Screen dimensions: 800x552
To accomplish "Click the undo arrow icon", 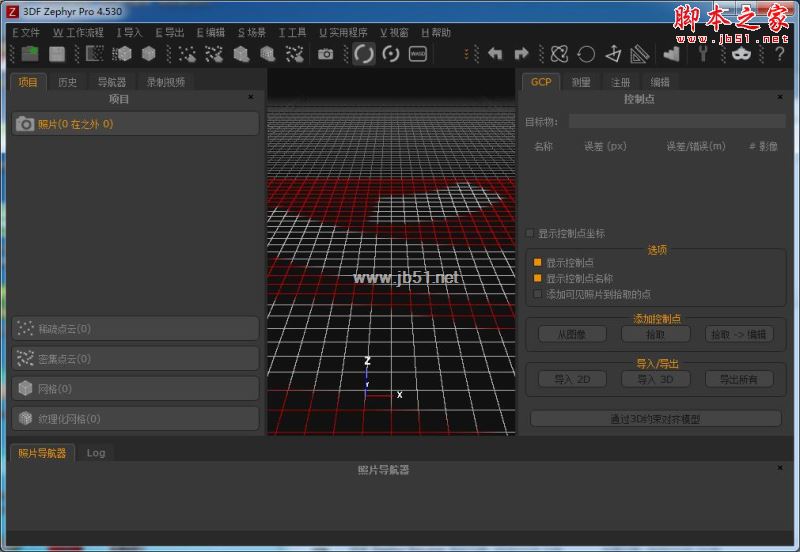I will [495, 54].
